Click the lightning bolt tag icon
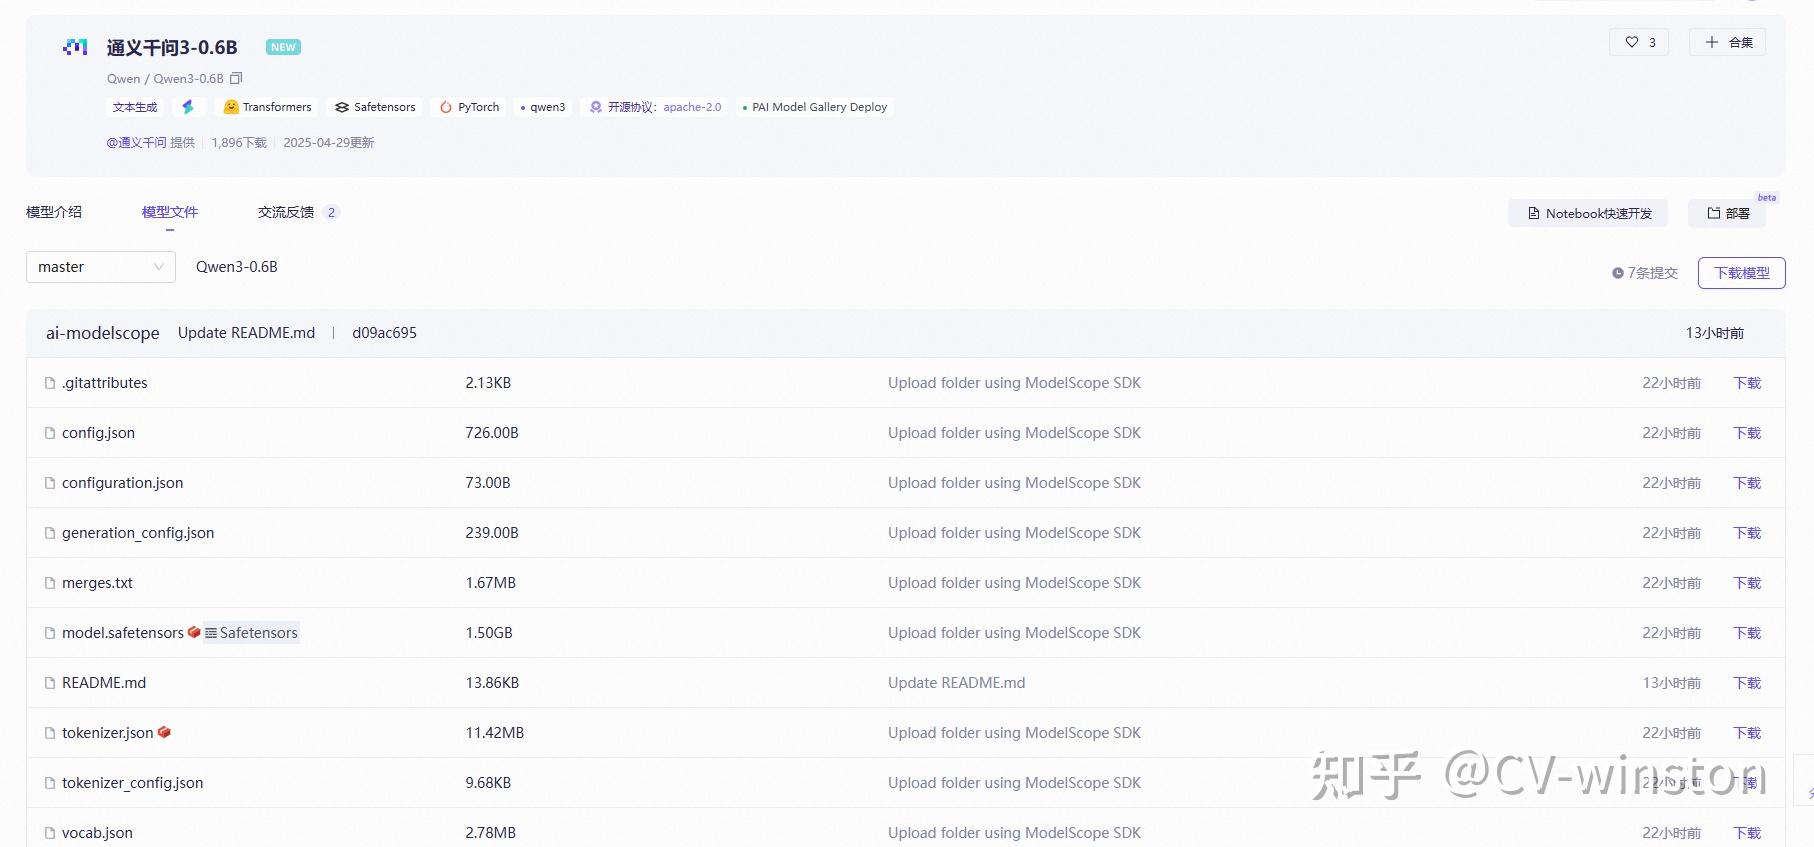Screen dimensions: 1814x847 pos(188,107)
